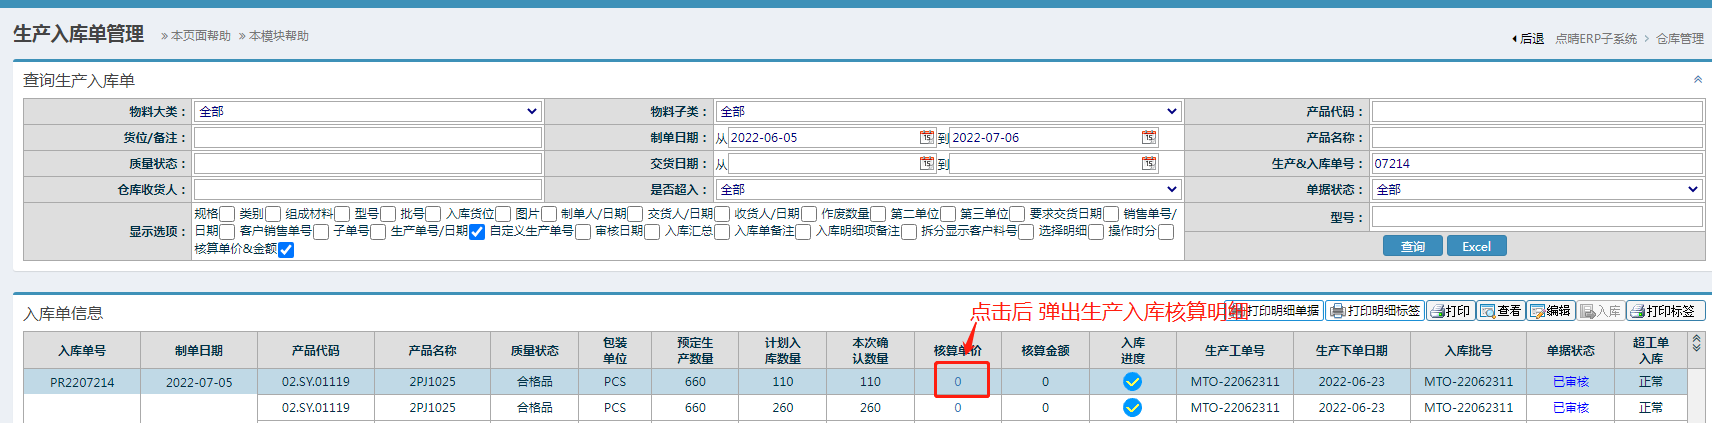Enable the 组成材料 display checkbox
The width and height of the screenshot is (1712, 423).
(x=342, y=214)
